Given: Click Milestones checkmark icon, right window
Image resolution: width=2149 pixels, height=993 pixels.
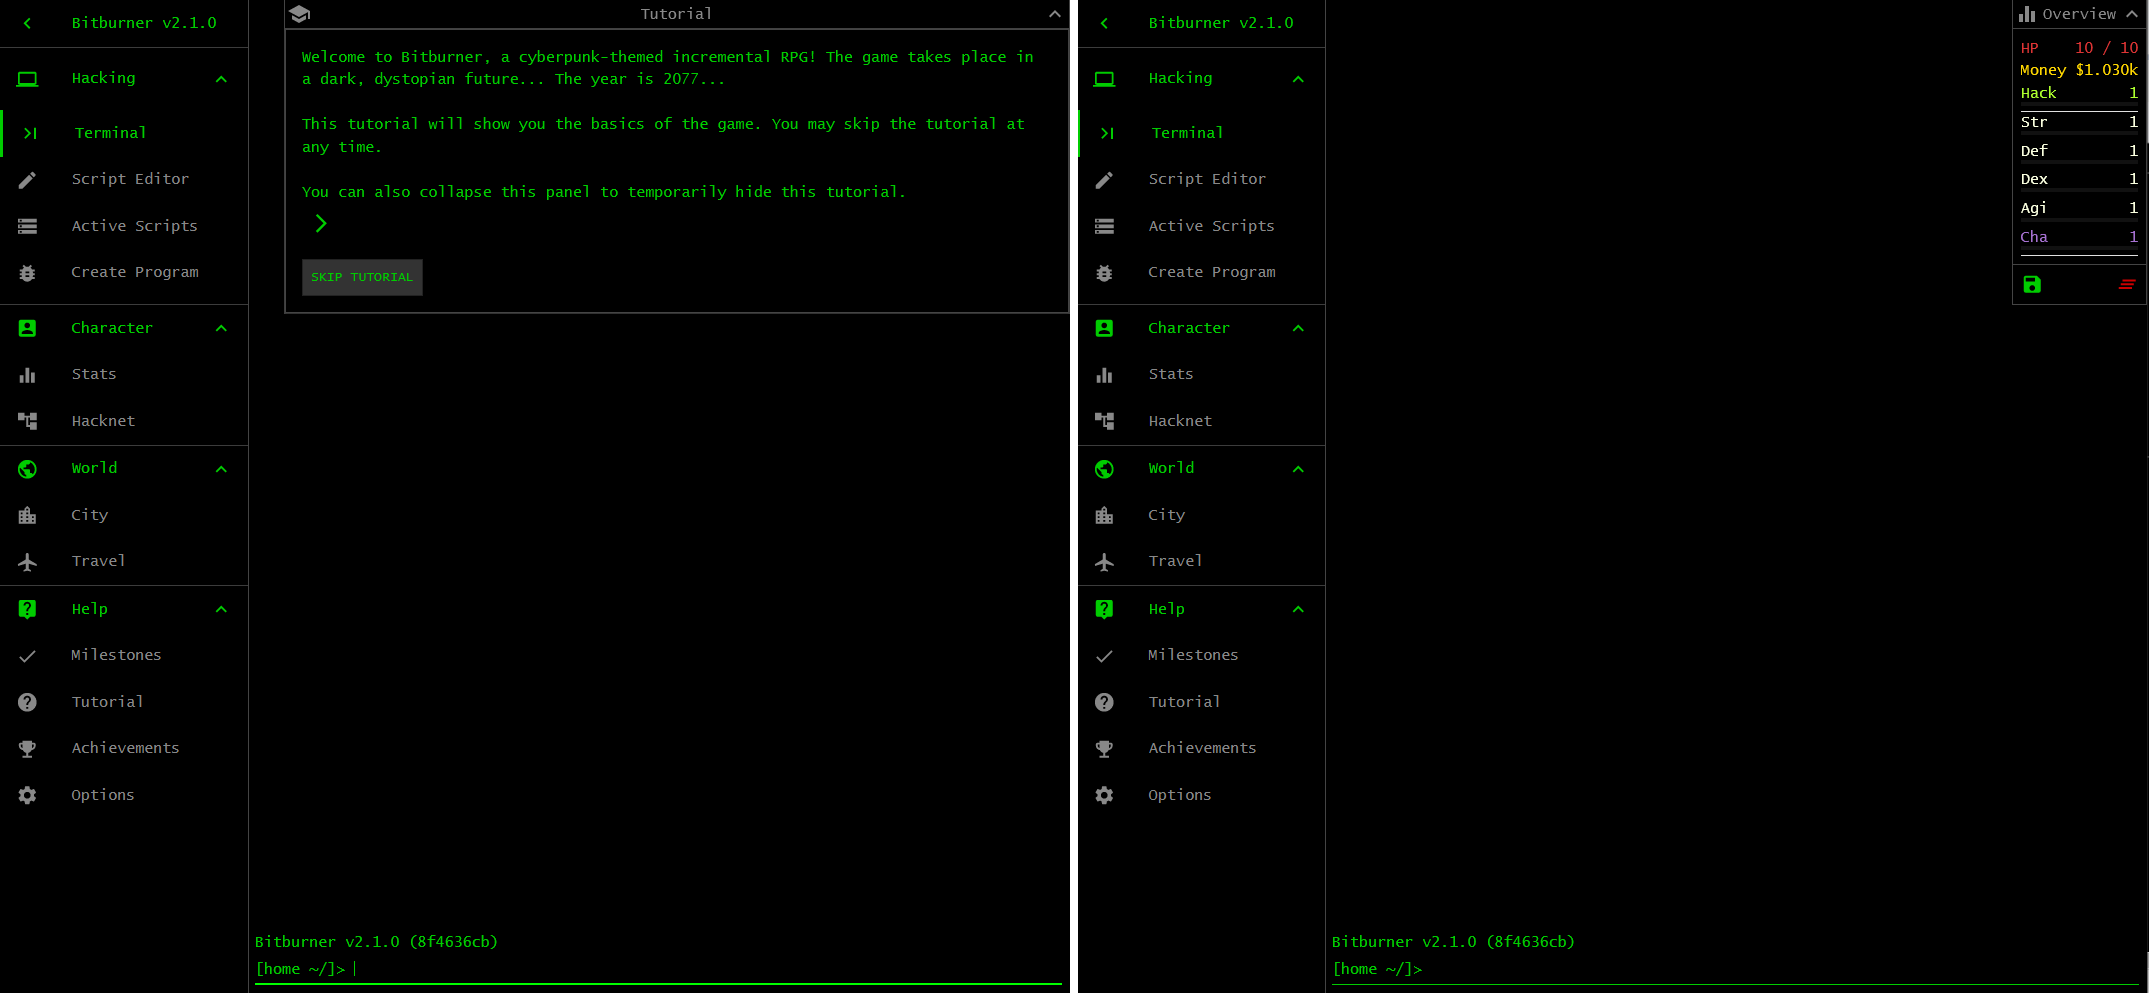Looking at the screenshot, I should (x=1104, y=656).
